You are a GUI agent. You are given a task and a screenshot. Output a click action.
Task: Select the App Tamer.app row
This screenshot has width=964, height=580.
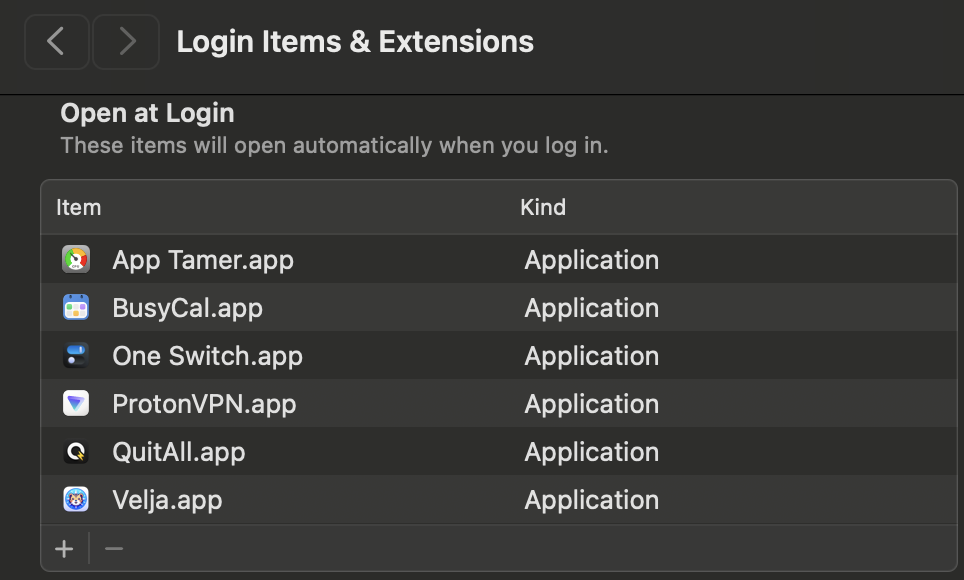coord(203,260)
